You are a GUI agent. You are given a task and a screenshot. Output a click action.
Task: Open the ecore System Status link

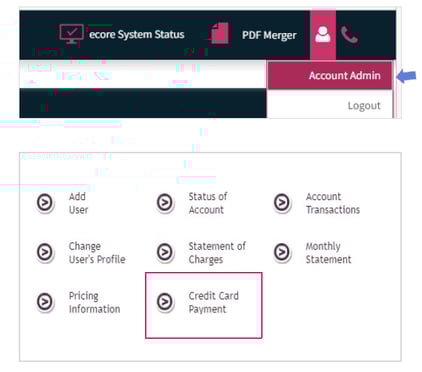pos(137,34)
